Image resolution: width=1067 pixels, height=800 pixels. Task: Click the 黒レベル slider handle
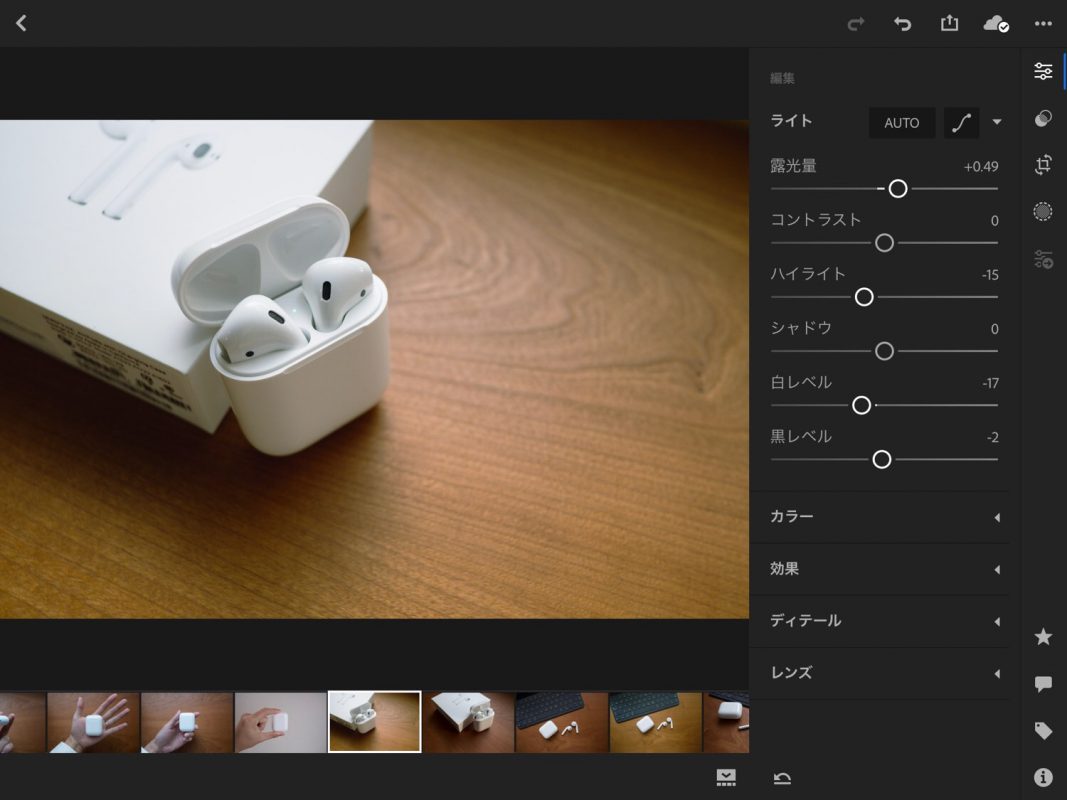[x=881, y=460]
